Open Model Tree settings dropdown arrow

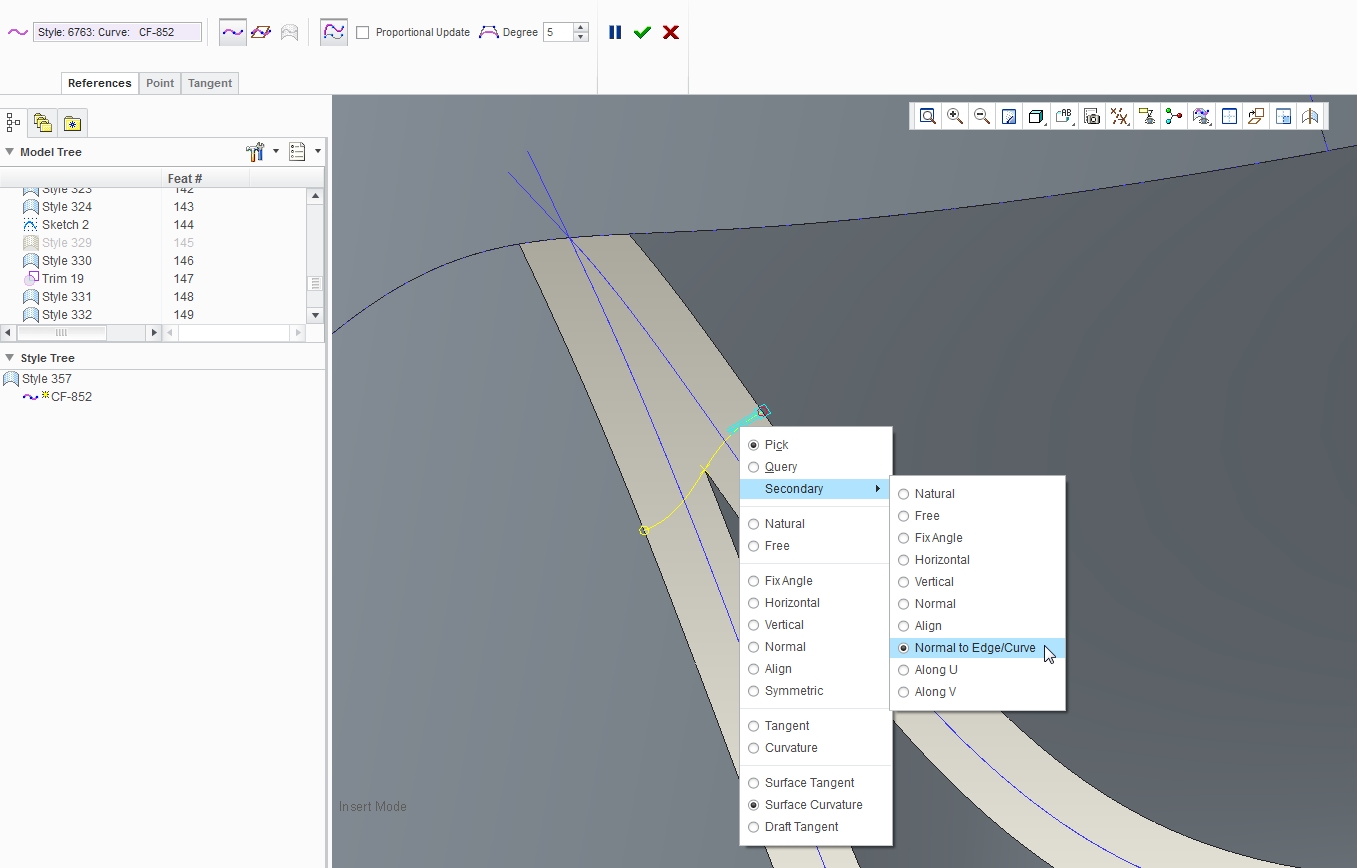[276, 152]
